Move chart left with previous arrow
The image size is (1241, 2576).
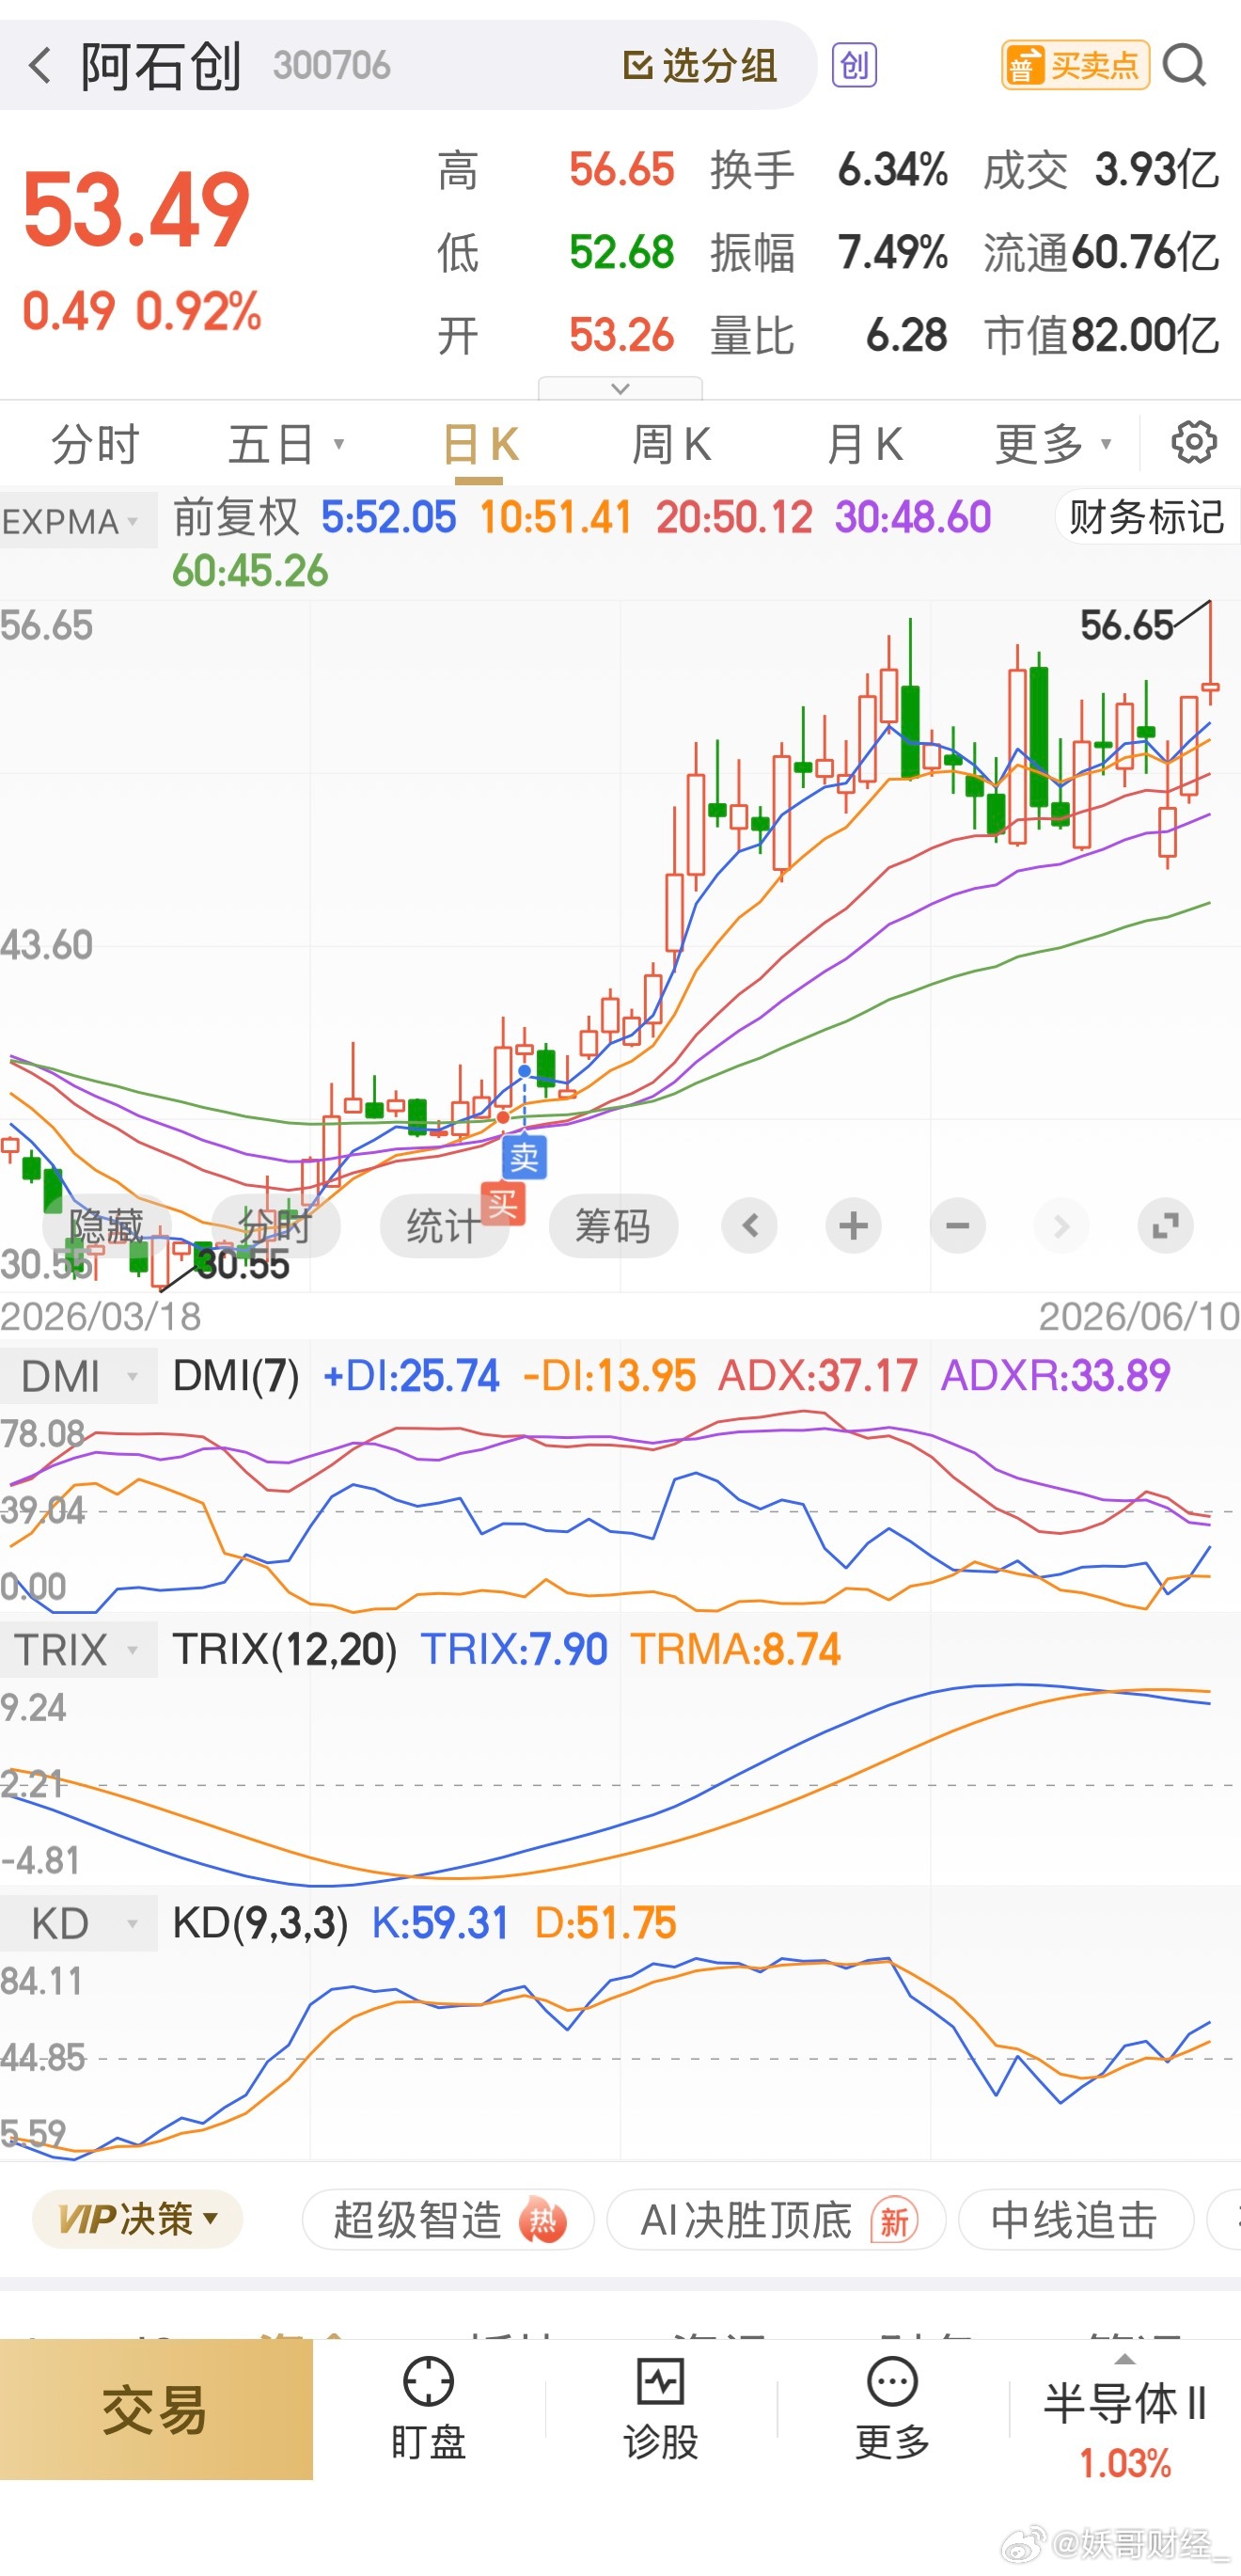(x=750, y=1225)
